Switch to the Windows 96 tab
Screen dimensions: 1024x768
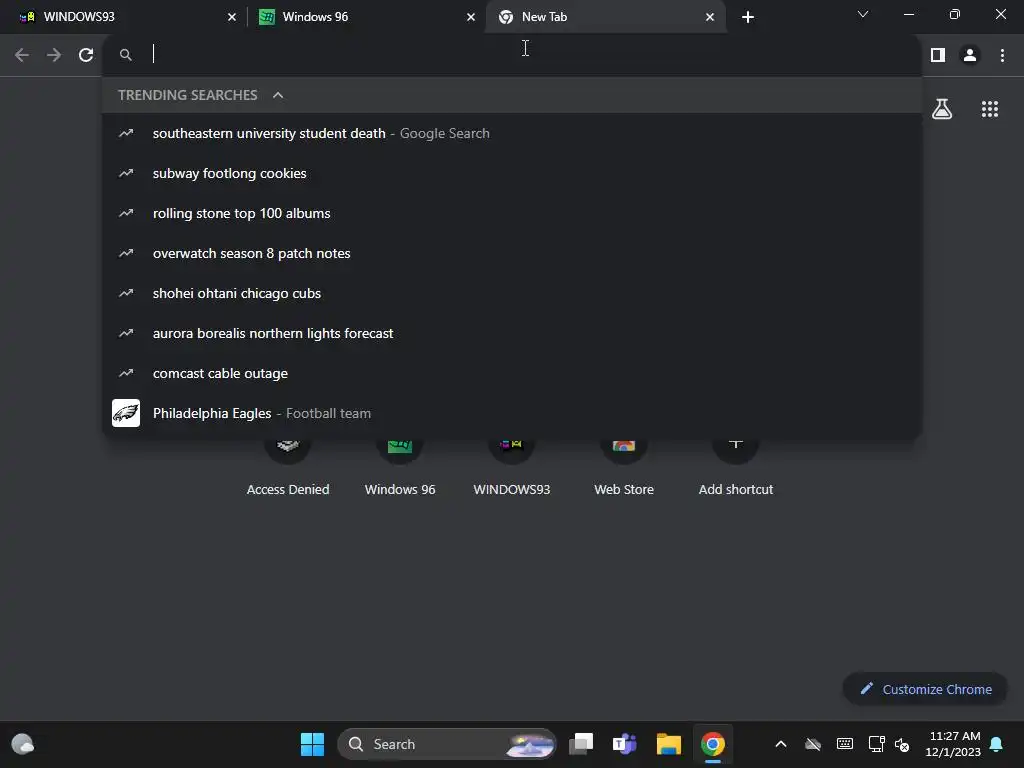click(366, 17)
